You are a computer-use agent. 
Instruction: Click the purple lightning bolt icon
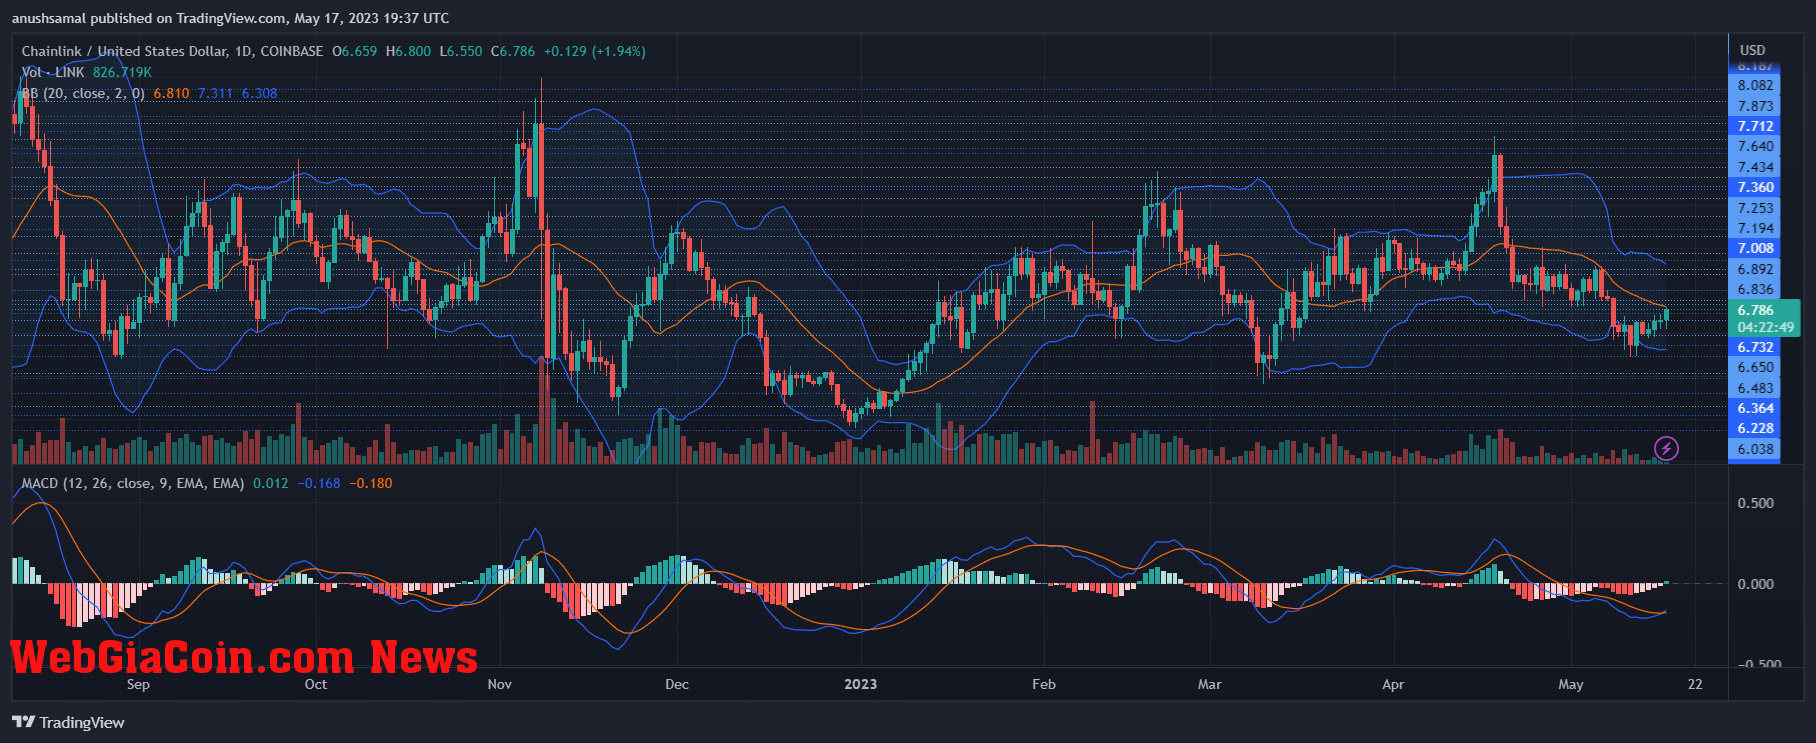coord(1666,448)
